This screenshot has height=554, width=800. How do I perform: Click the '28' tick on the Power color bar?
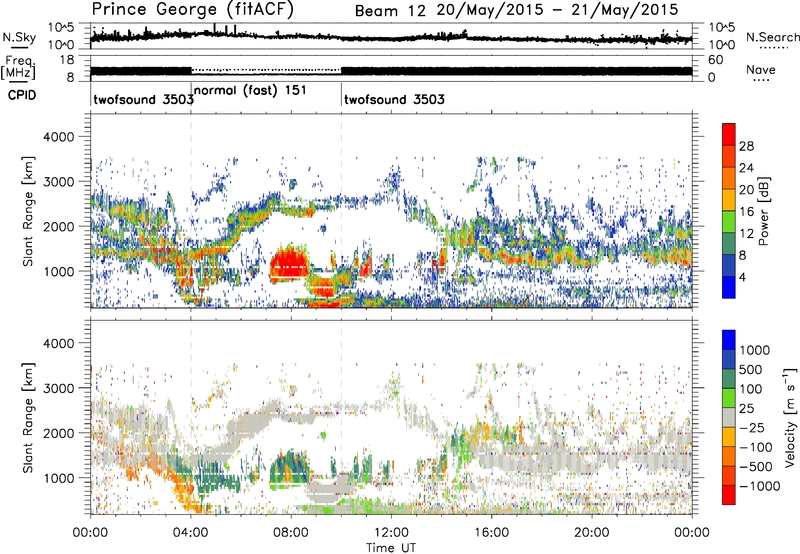(746, 146)
